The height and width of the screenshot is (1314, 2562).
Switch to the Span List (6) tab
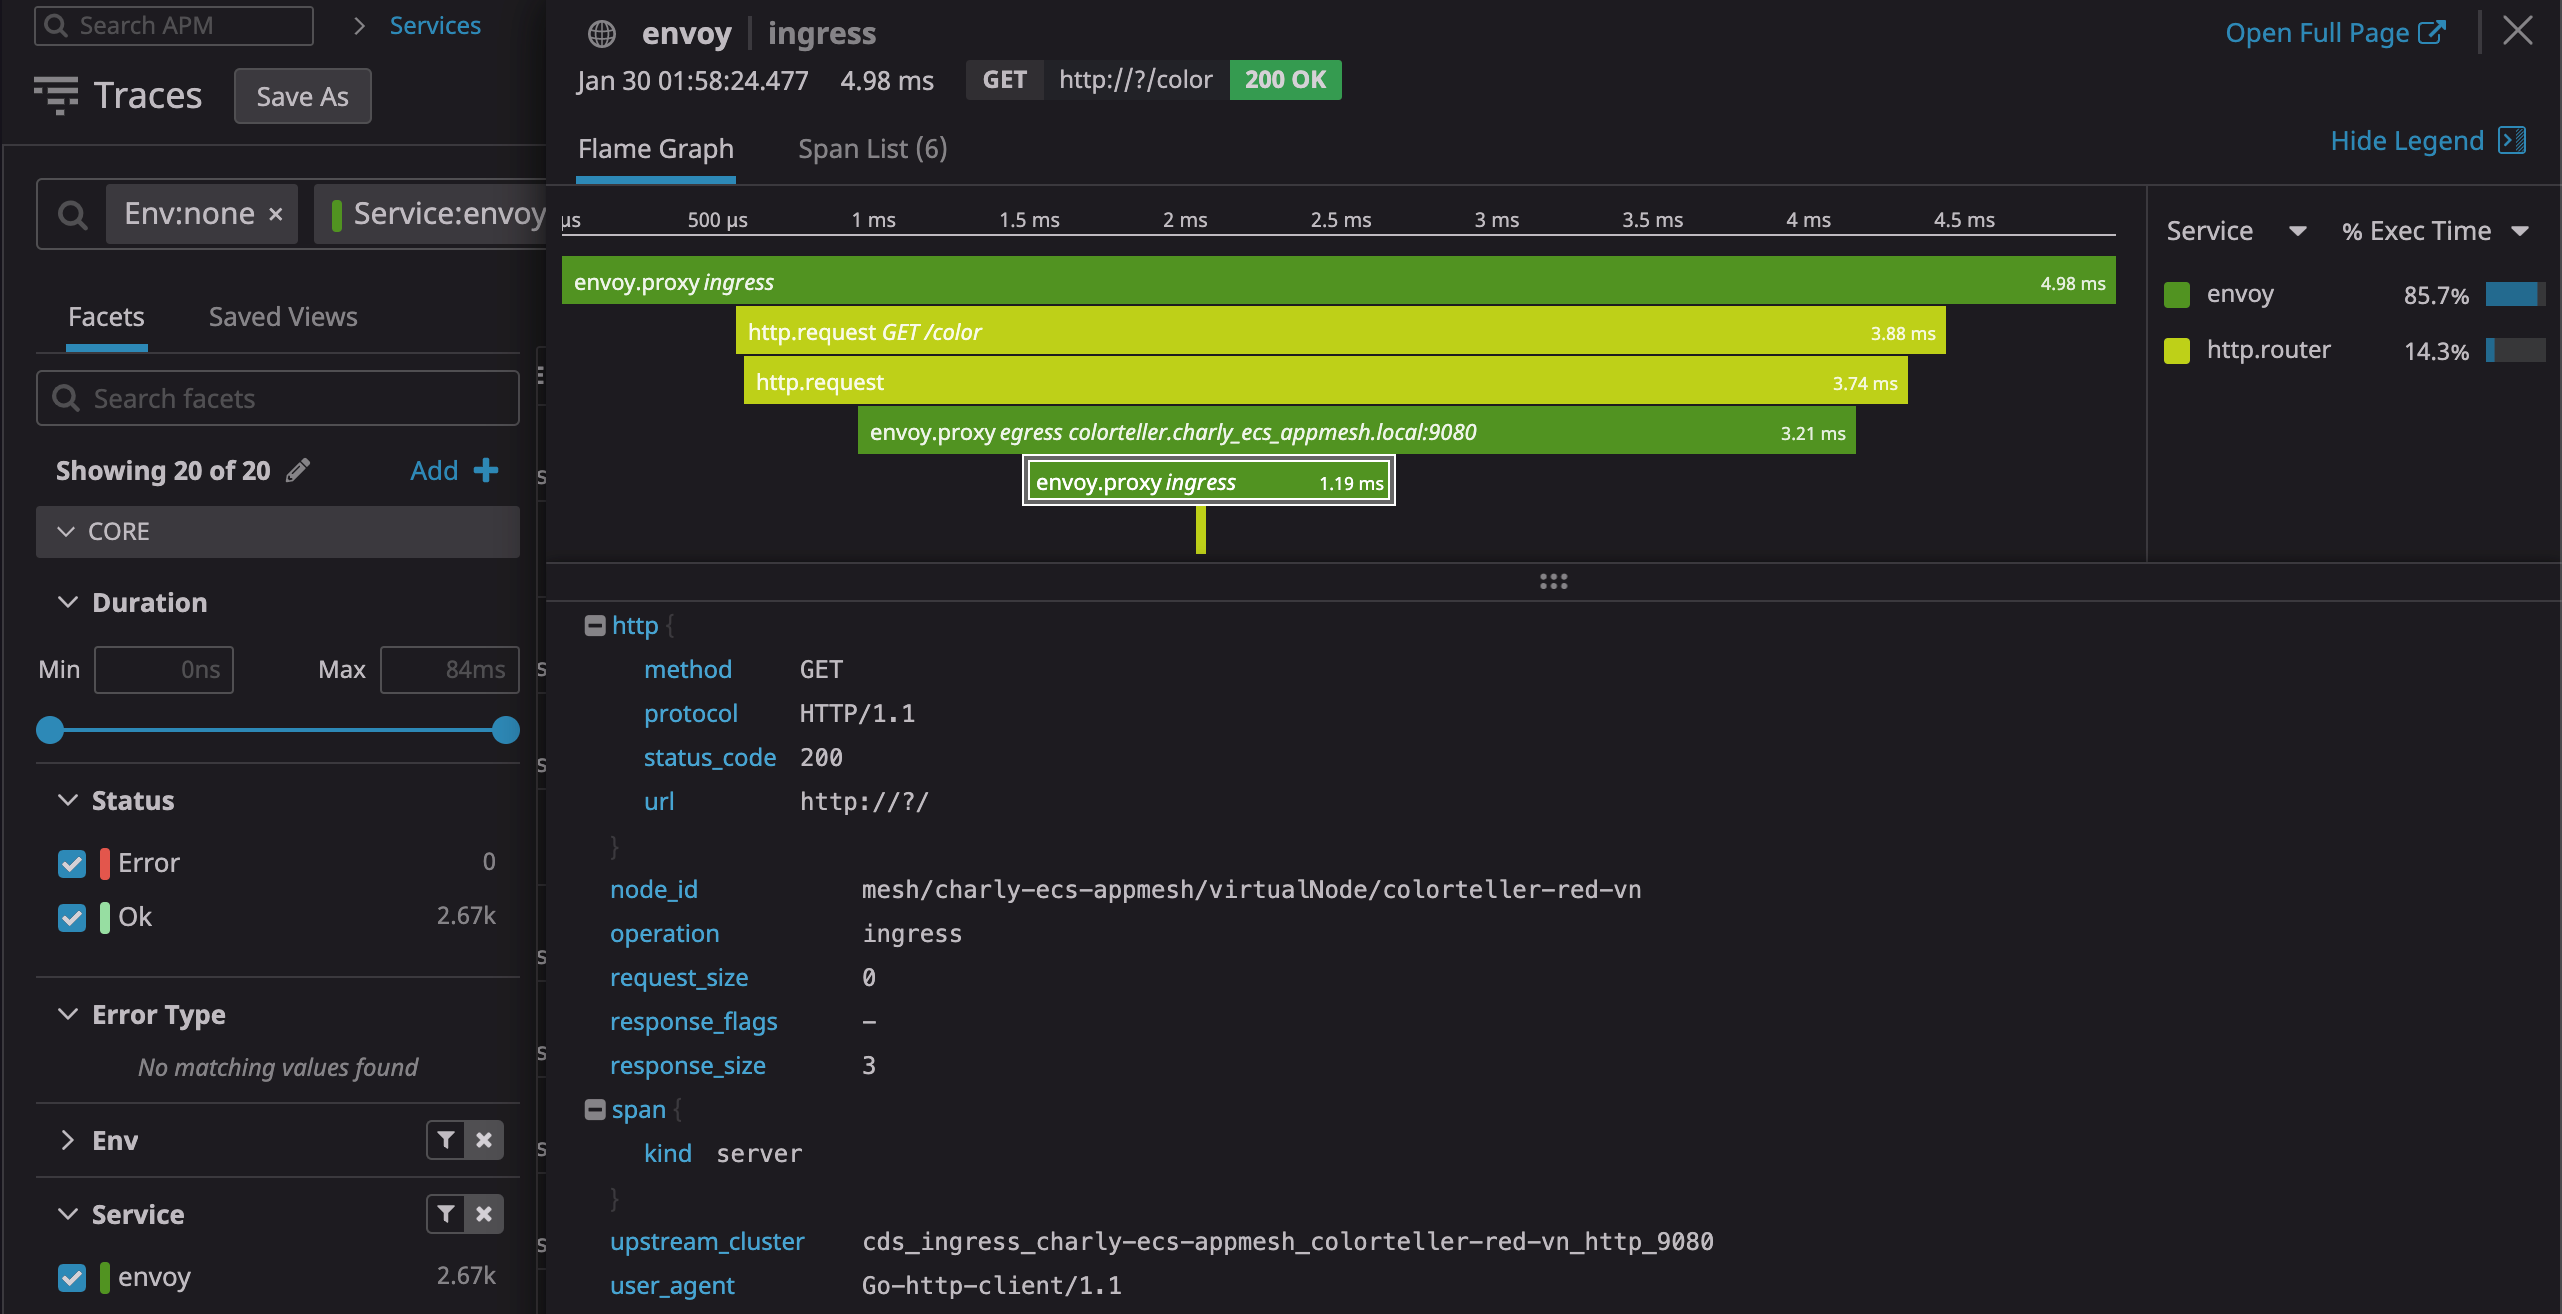click(x=873, y=149)
